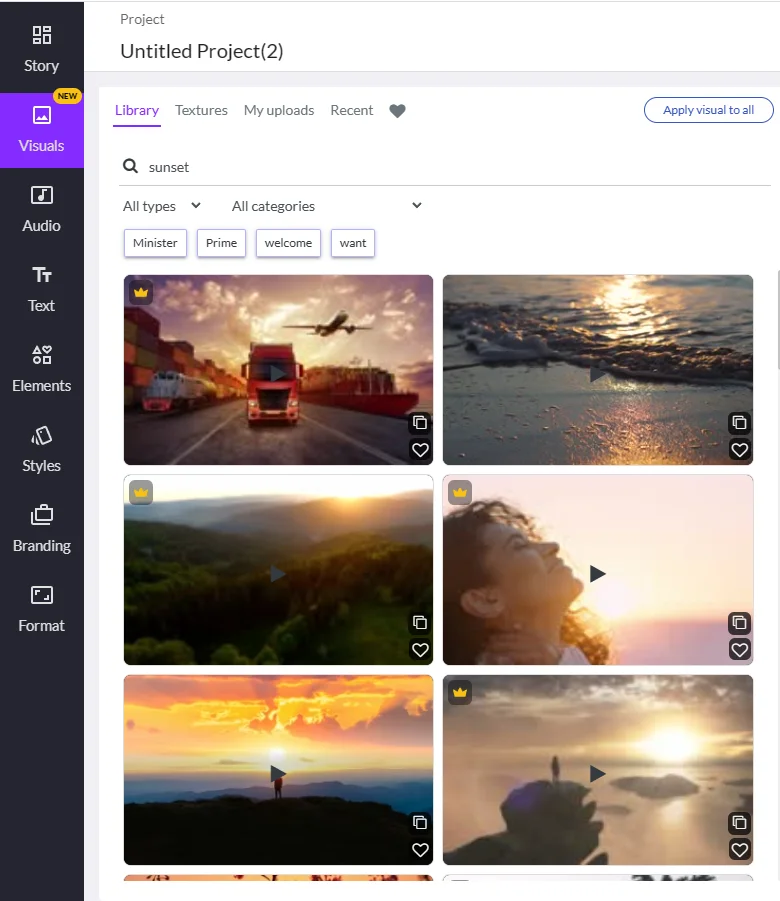Play the orange sky silhouette video preview
Screen dimensions: 780x901
[278, 773]
